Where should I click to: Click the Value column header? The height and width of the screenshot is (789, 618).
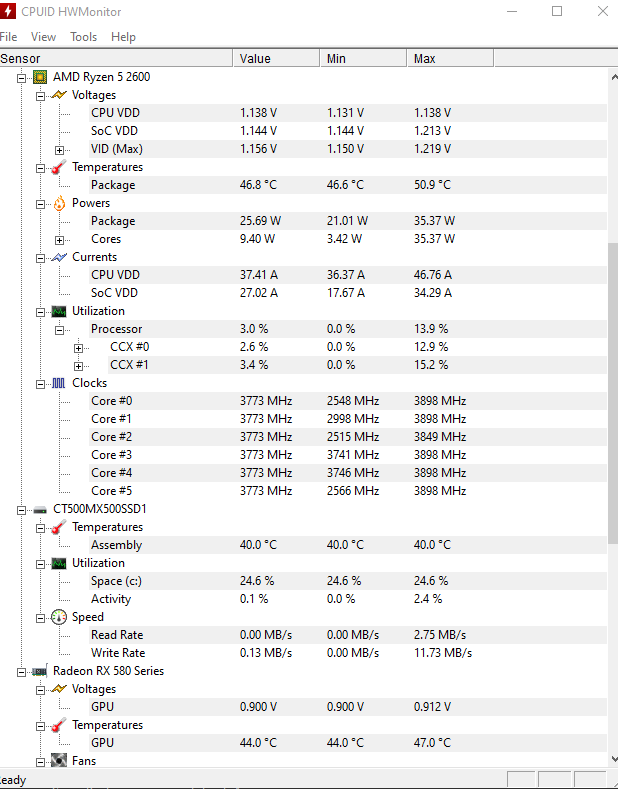(x=255, y=59)
